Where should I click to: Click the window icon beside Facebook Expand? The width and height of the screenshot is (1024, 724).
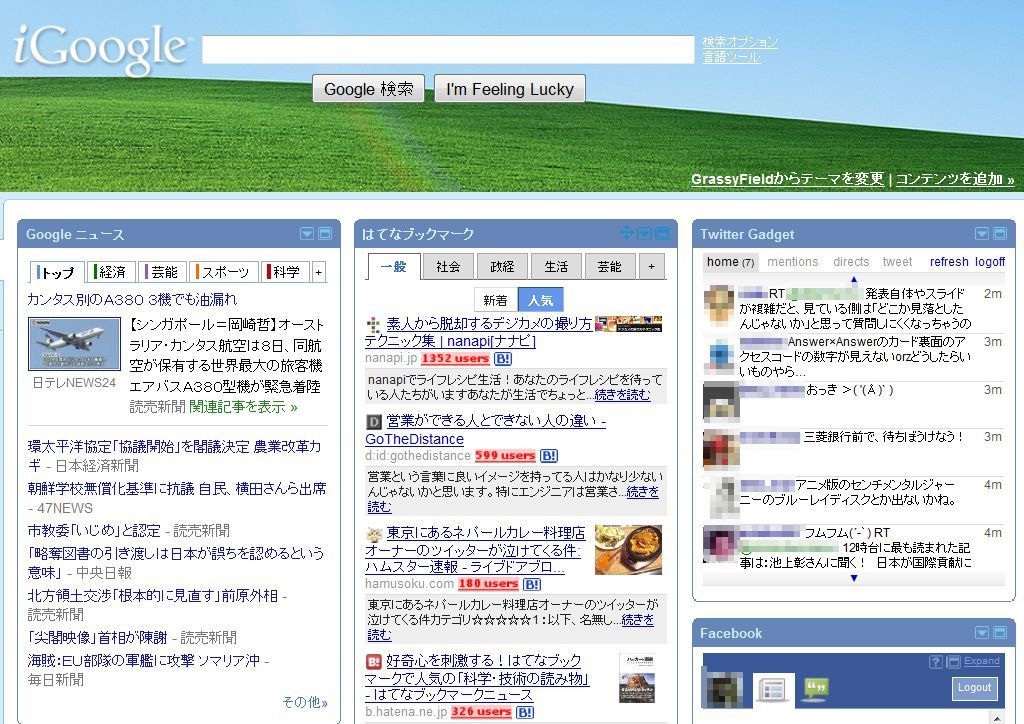tap(953, 662)
